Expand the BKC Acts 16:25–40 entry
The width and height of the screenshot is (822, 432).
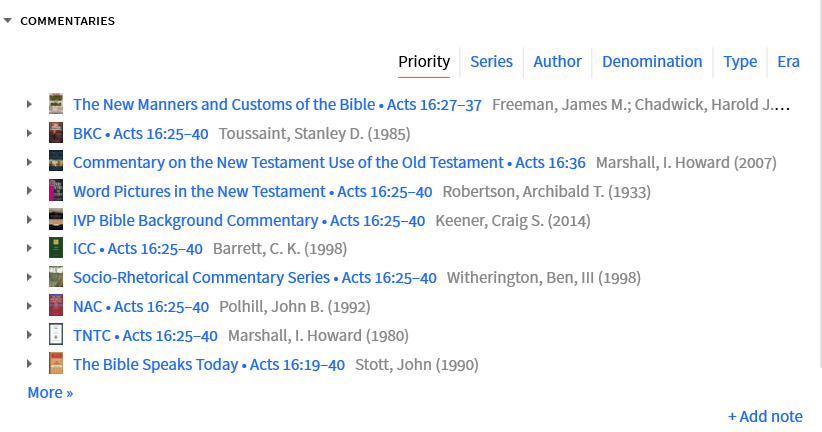[30, 133]
